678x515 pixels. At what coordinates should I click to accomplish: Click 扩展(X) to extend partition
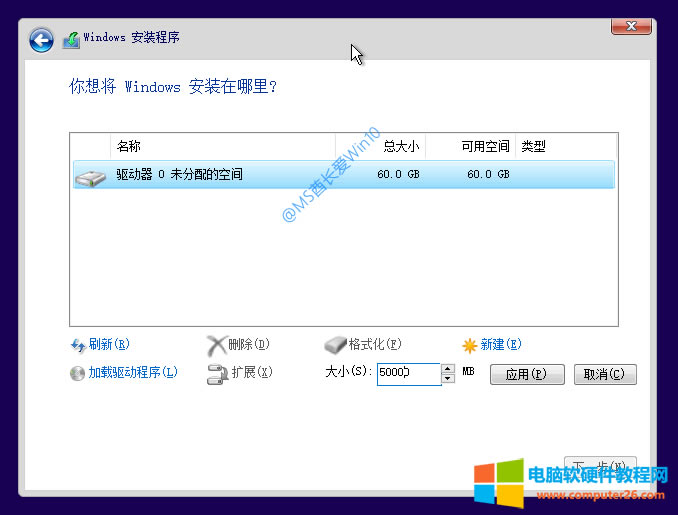click(252, 372)
